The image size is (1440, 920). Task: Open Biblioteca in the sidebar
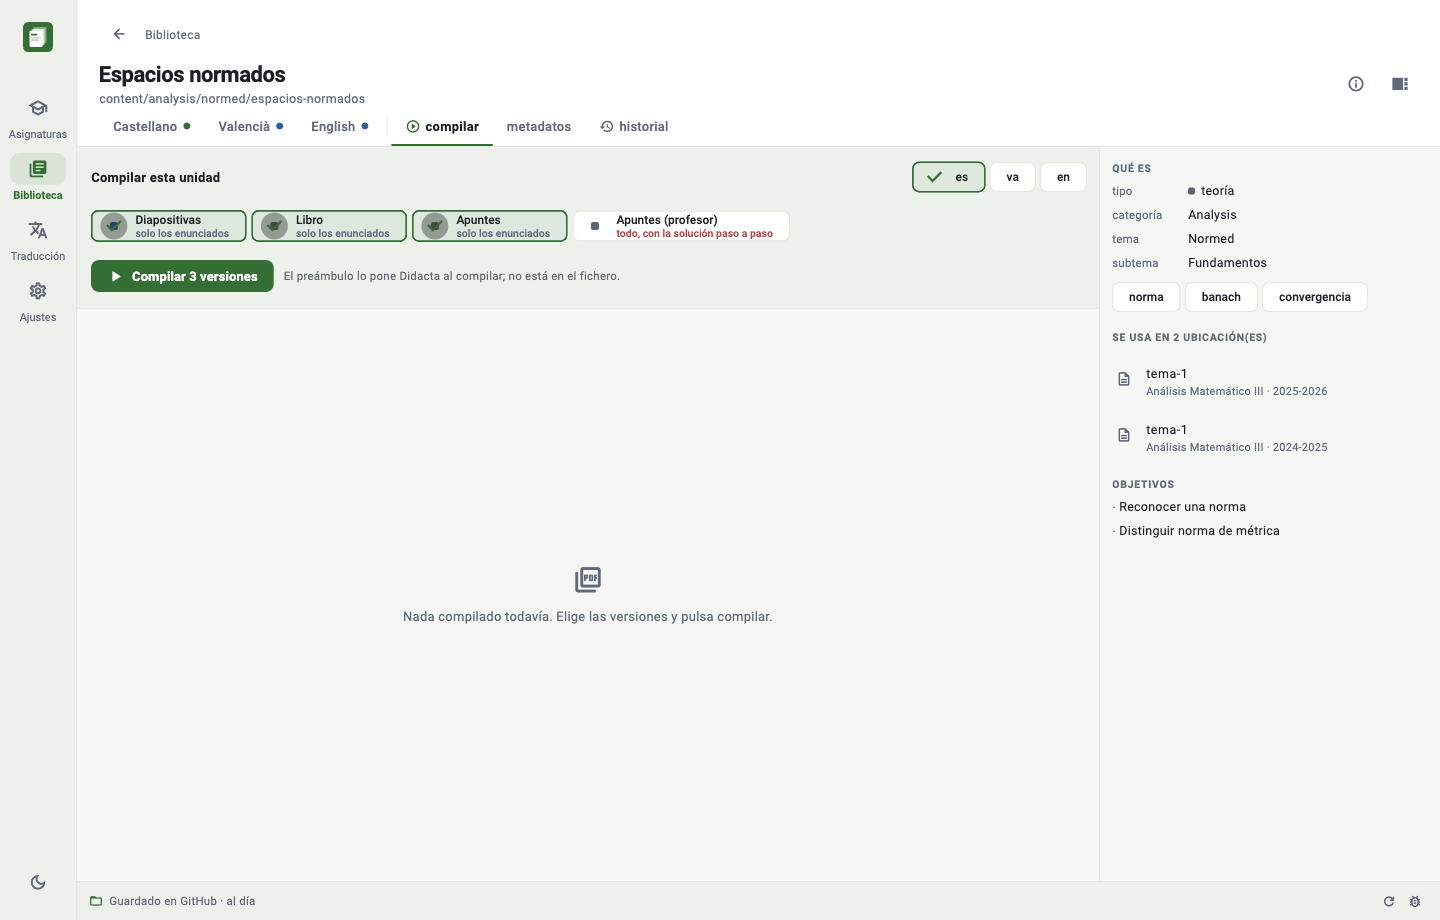point(38,179)
